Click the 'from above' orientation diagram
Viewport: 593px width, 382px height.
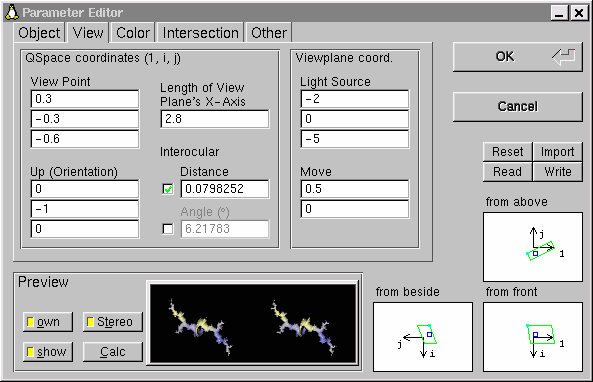532,247
